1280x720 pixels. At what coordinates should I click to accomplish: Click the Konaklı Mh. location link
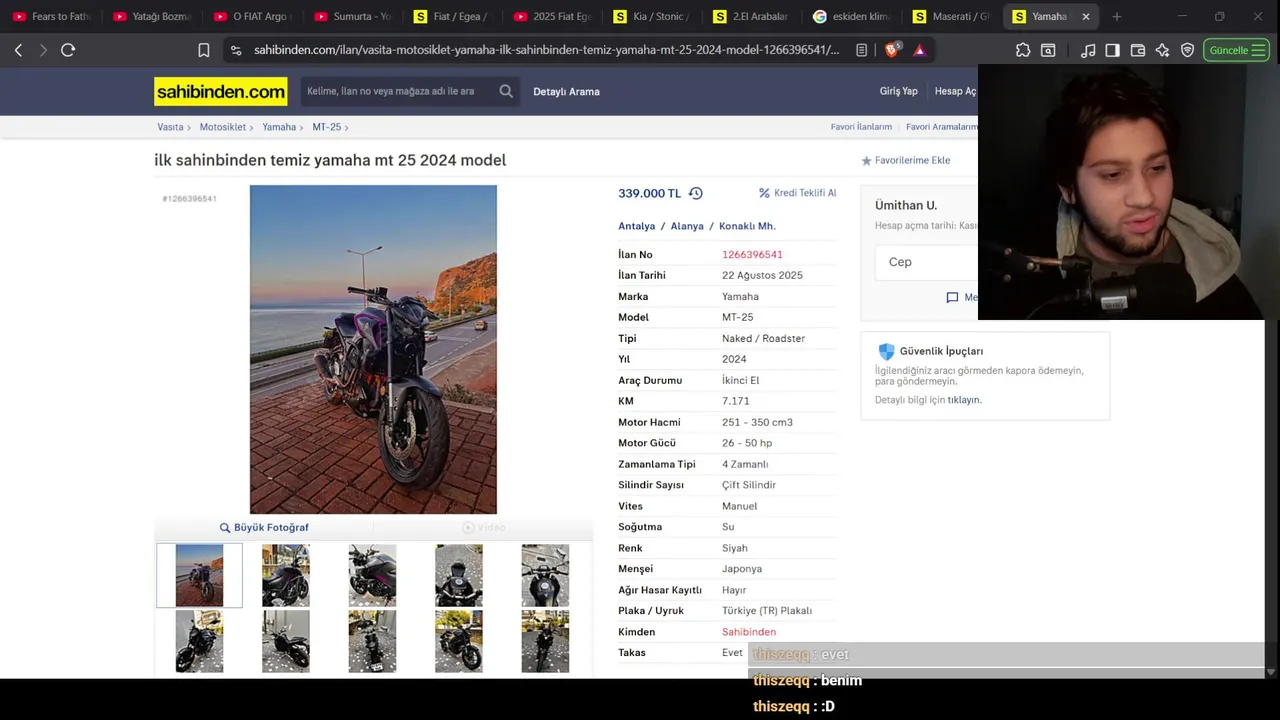coord(747,226)
